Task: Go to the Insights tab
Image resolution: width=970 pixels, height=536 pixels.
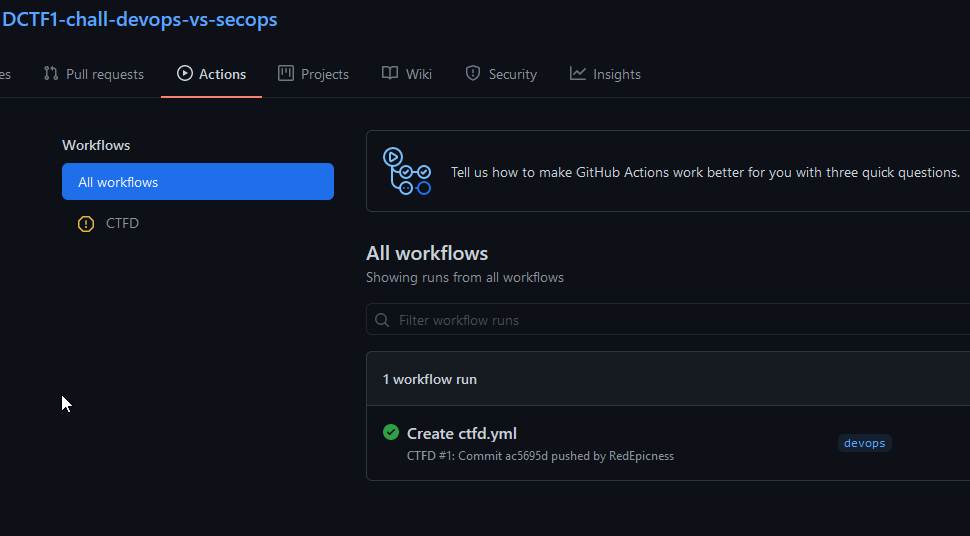Action: click(x=606, y=74)
